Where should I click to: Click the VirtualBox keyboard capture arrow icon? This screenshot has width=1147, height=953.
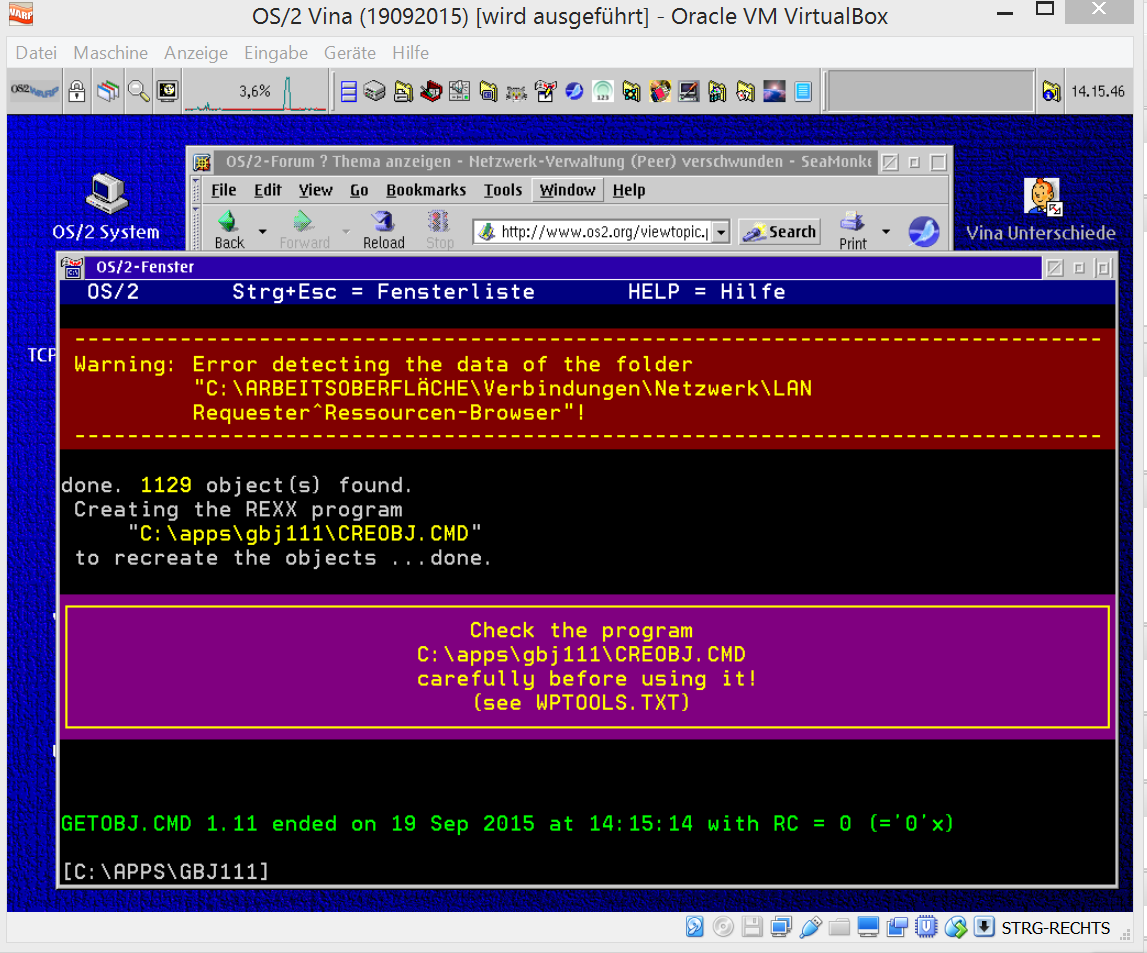pyautogui.click(x=985, y=927)
